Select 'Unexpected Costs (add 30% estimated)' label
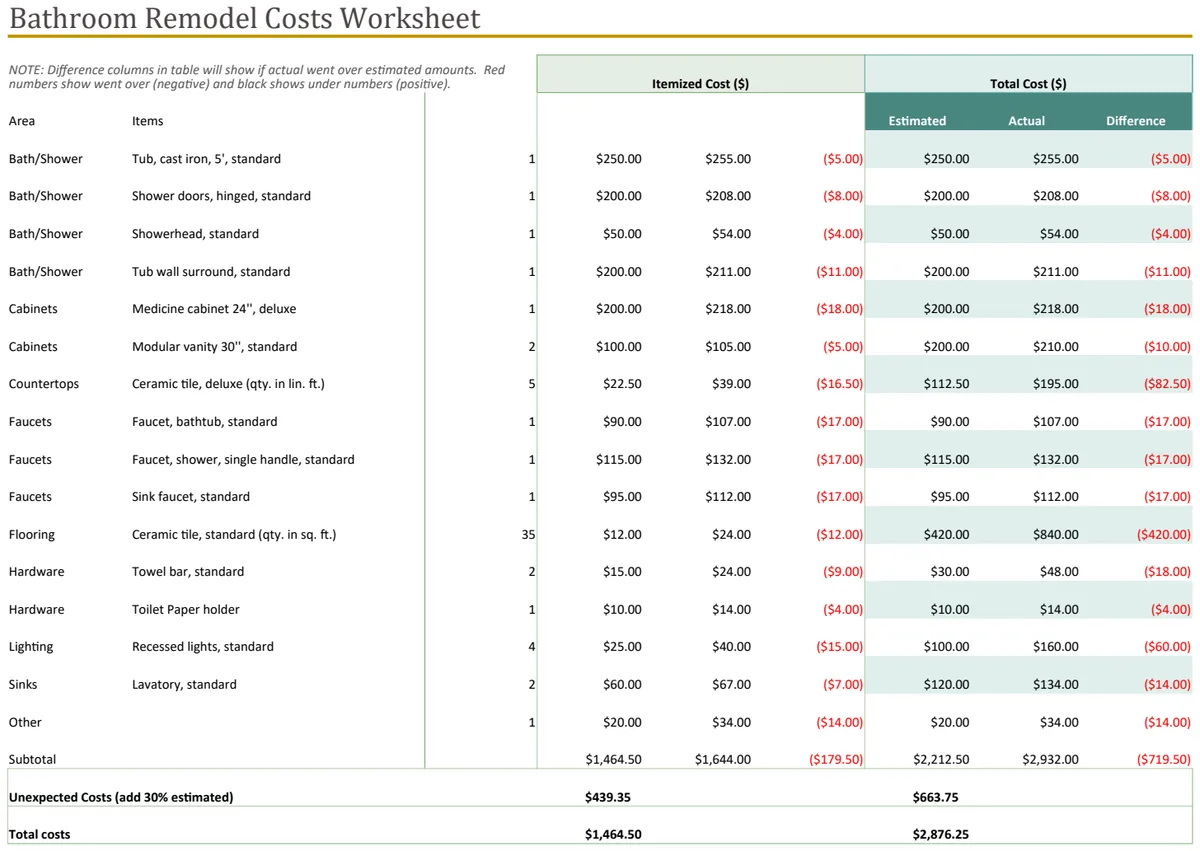This screenshot has width=1200, height=851. click(121, 798)
